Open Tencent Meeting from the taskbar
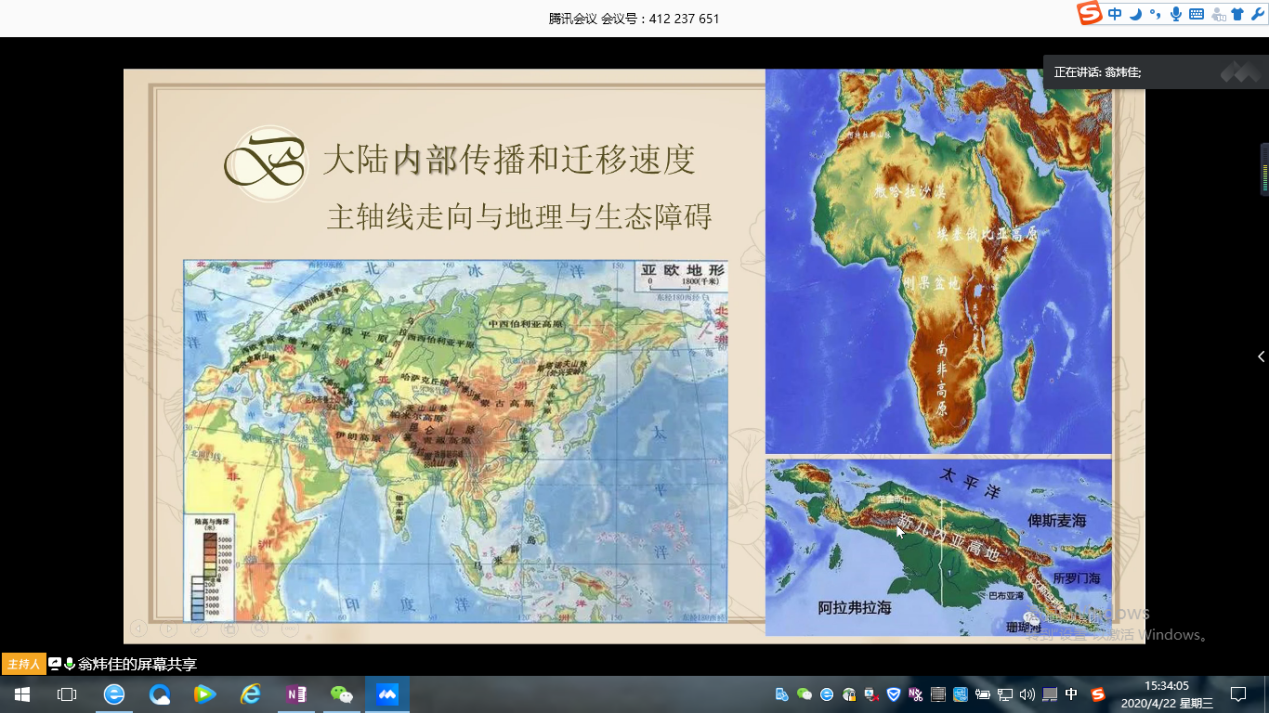The image size is (1269, 713). [x=387, y=694]
